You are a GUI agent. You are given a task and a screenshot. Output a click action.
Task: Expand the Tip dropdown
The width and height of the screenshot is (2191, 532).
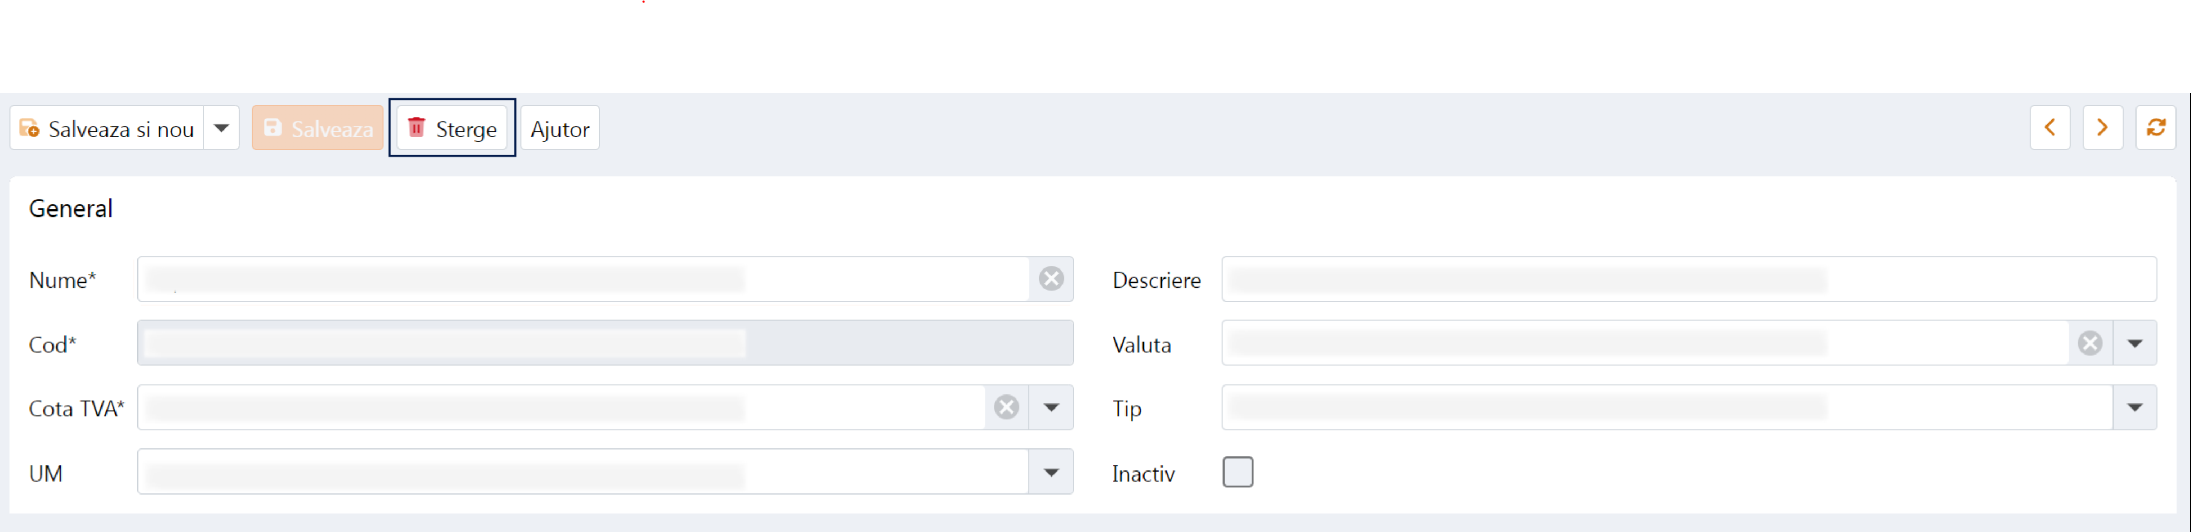click(x=2135, y=407)
